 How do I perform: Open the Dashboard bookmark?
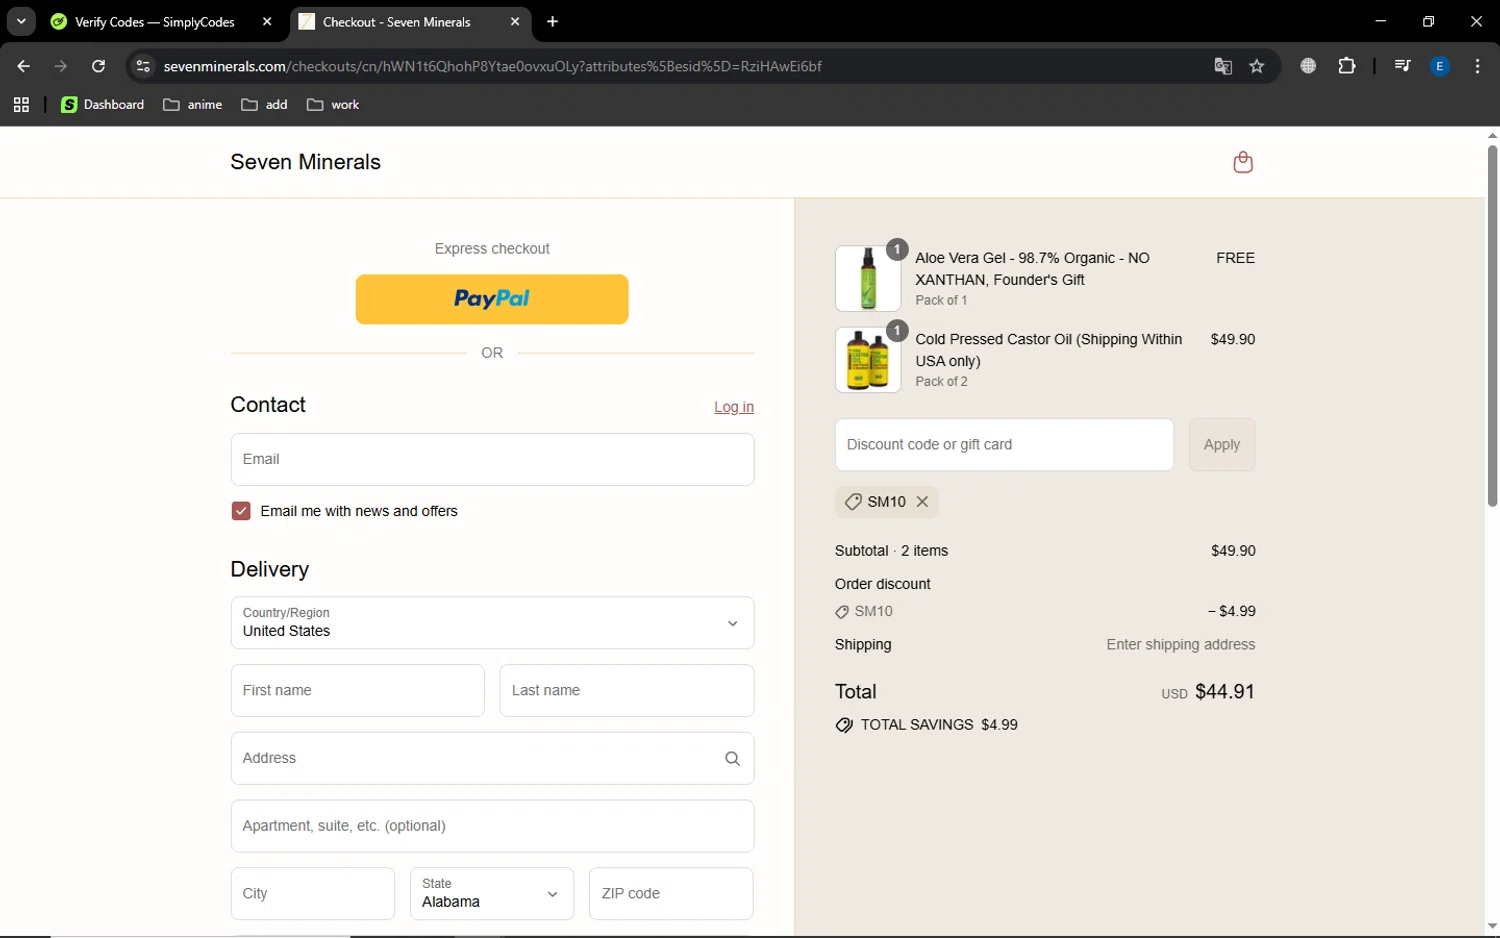coord(103,105)
